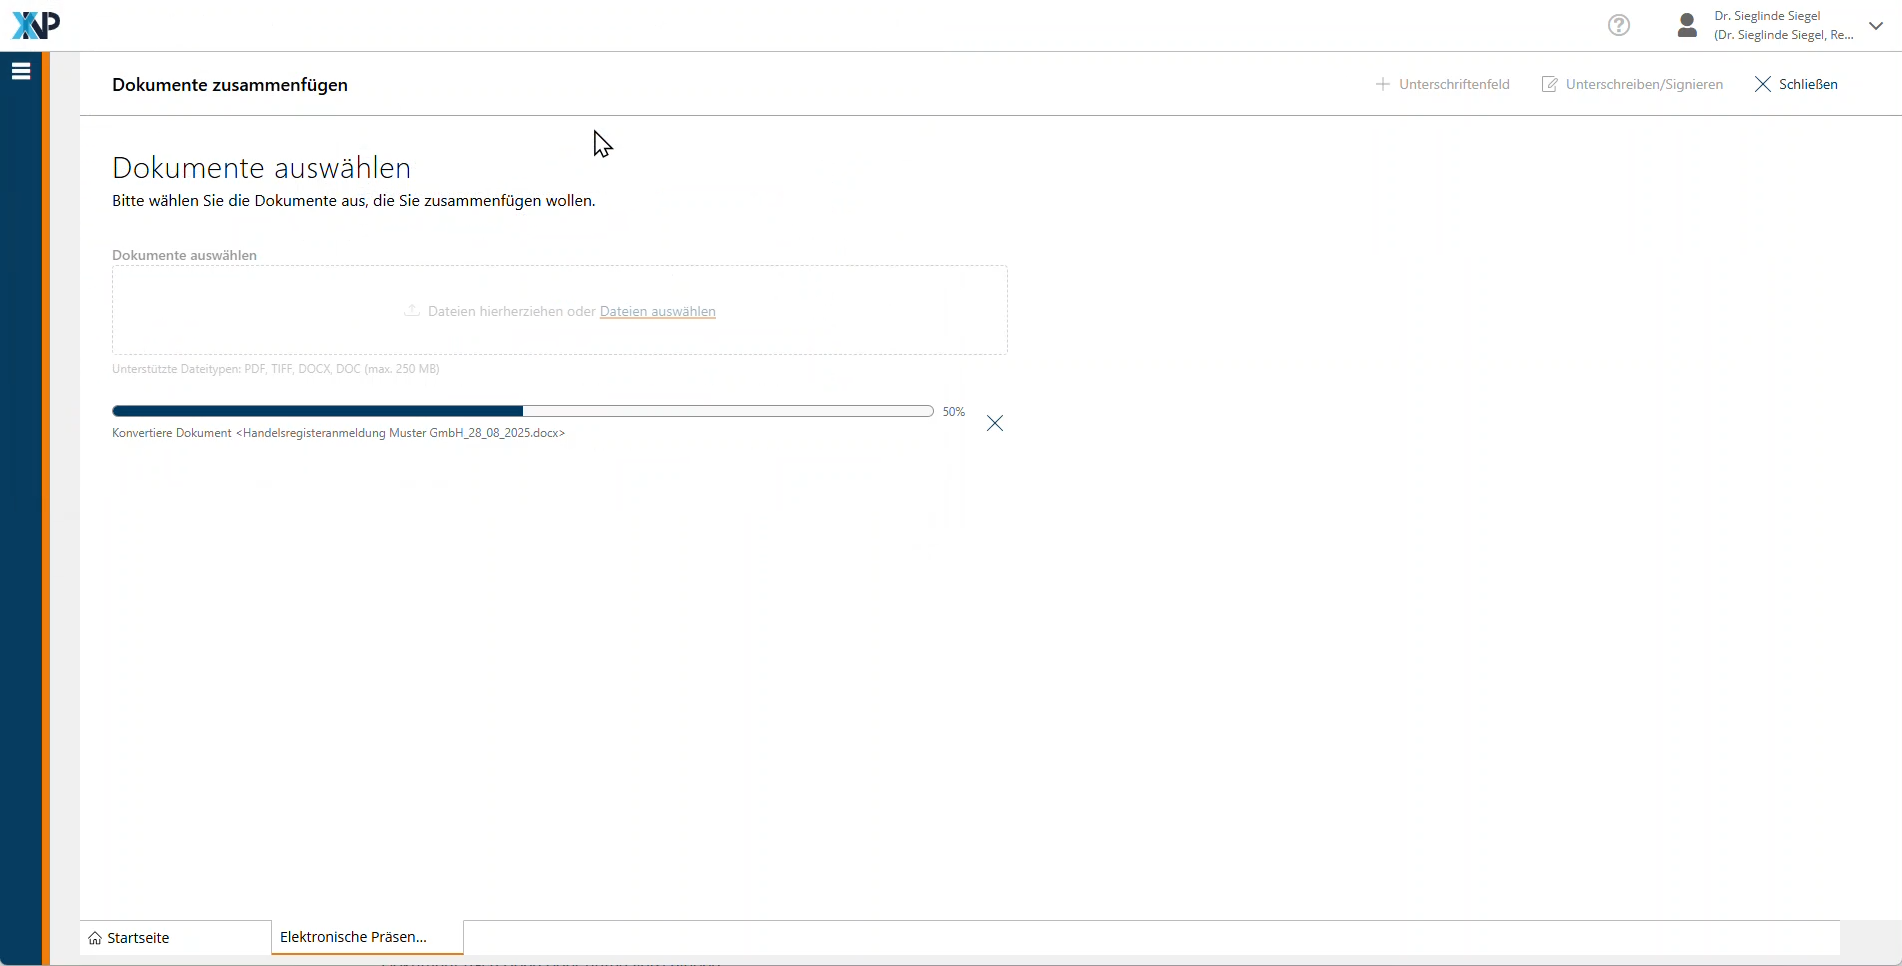Expand the user account dropdown chevron
The image size is (1902, 966).
click(x=1876, y=26)
